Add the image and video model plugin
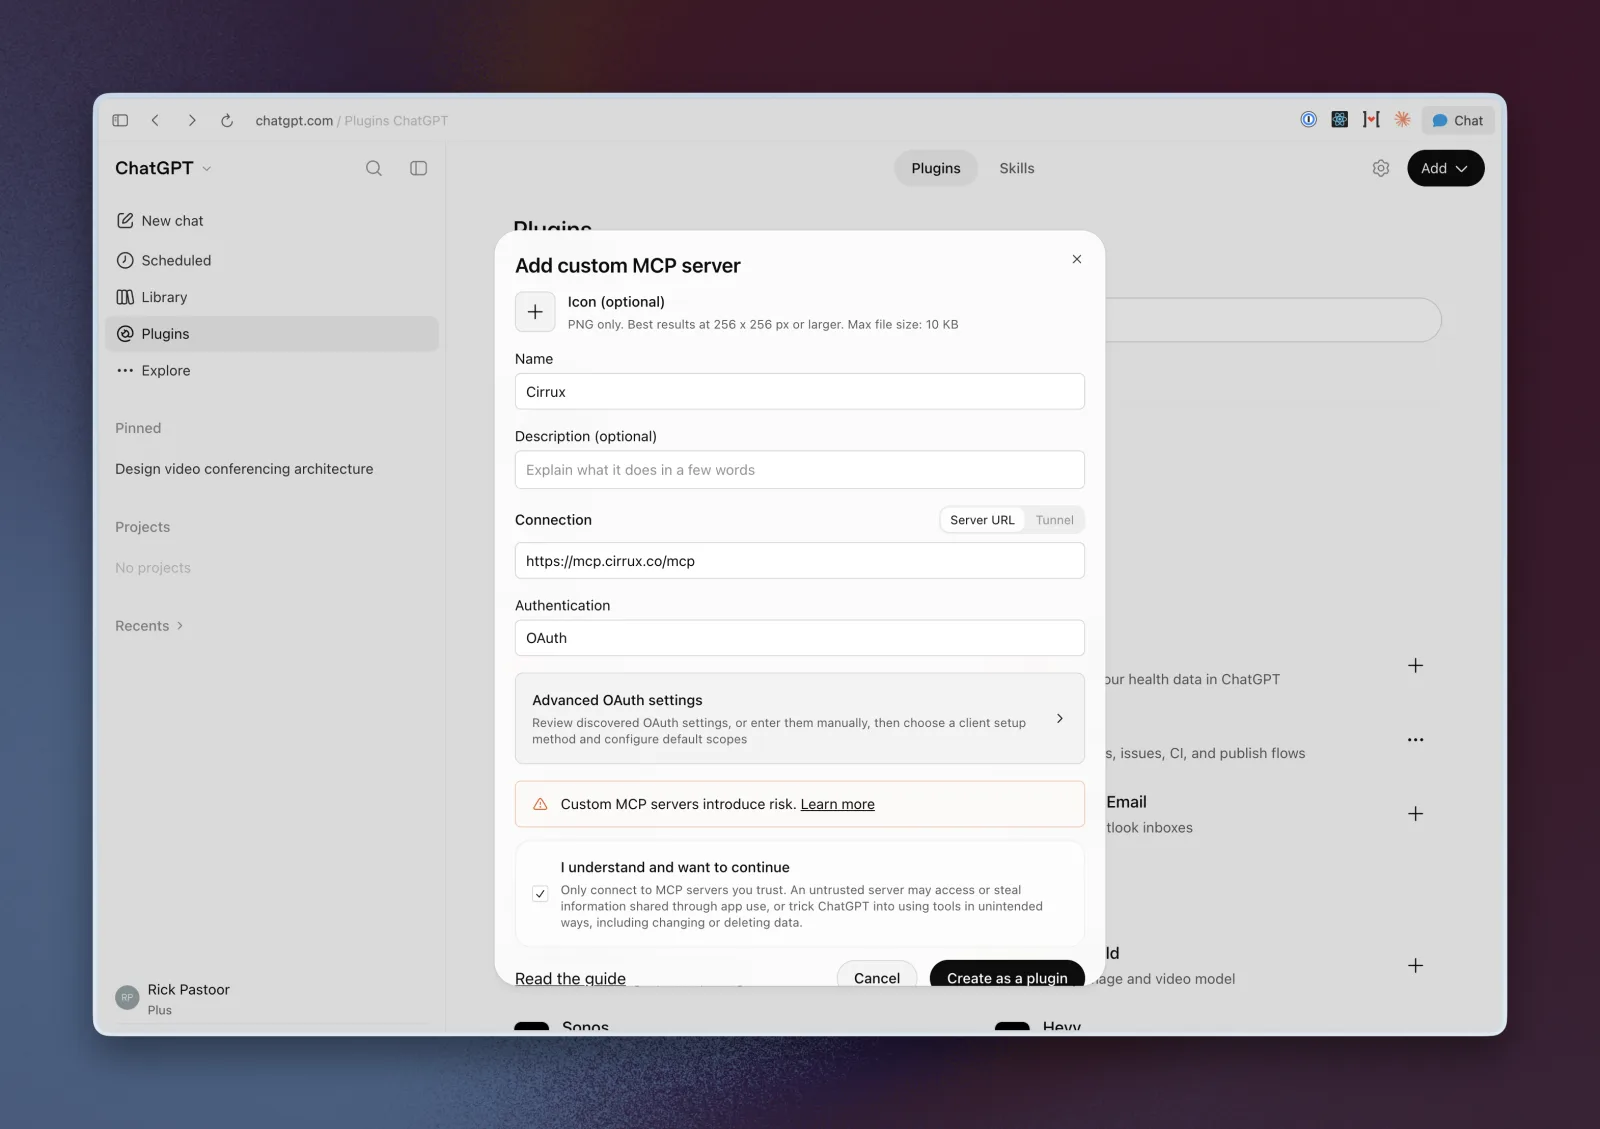The image size is (1600, 1129). point(1415,966)
